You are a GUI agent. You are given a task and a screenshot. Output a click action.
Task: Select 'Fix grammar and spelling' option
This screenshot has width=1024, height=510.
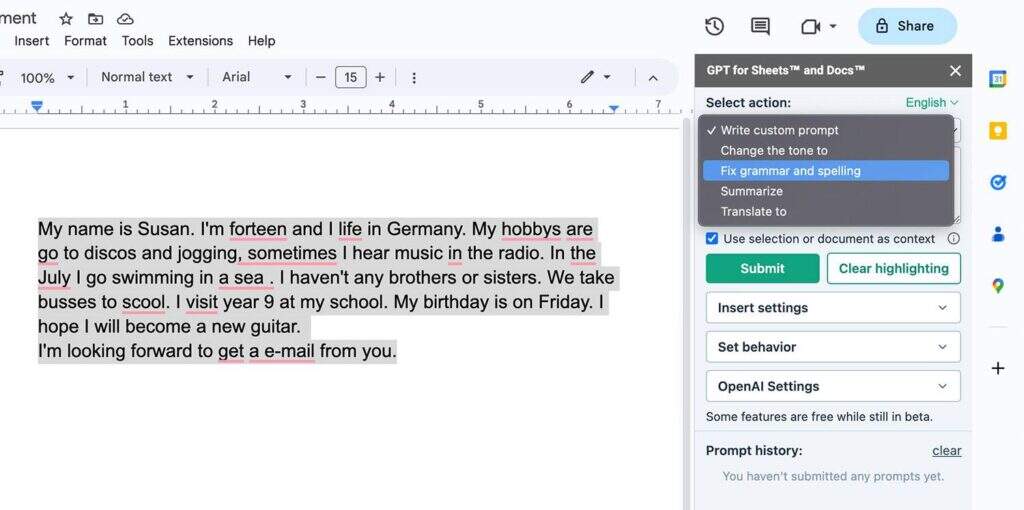point(790,171)
